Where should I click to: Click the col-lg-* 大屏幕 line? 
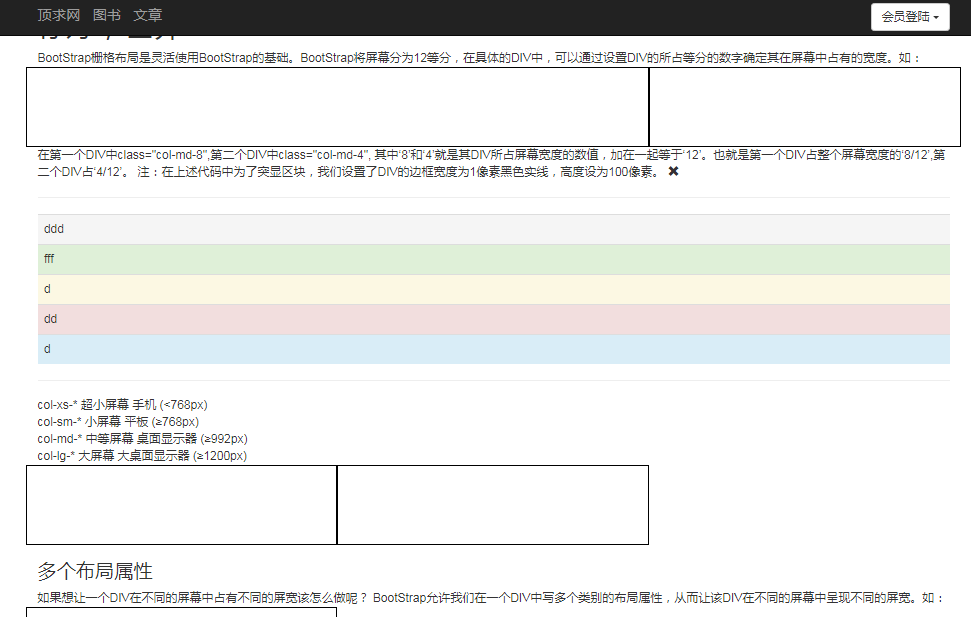click(x=142, y=456)
